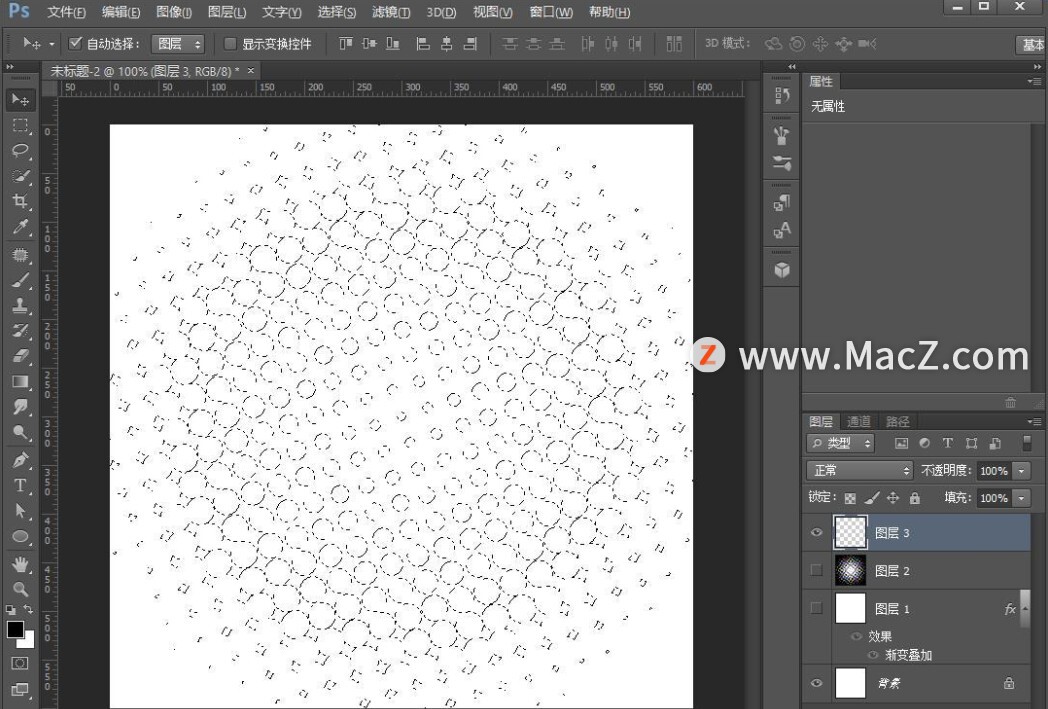Open the 属性 panel flyout menu

pyautogui.click(x=1034, y=81)
